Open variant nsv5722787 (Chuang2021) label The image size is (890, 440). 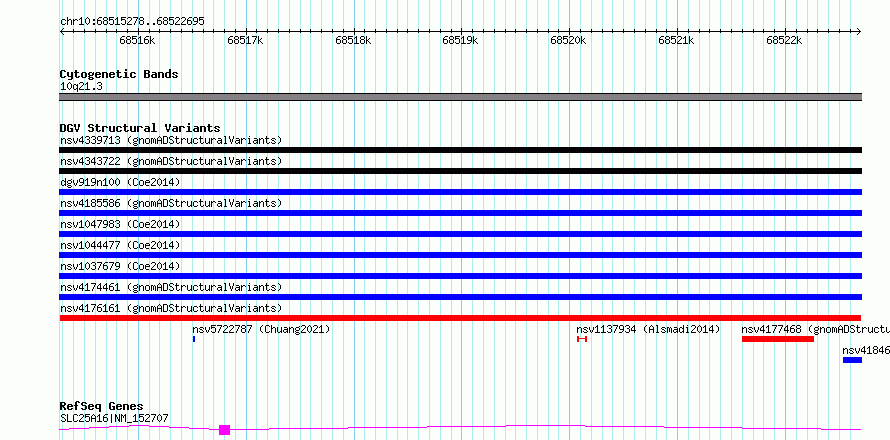coord(261,329)
